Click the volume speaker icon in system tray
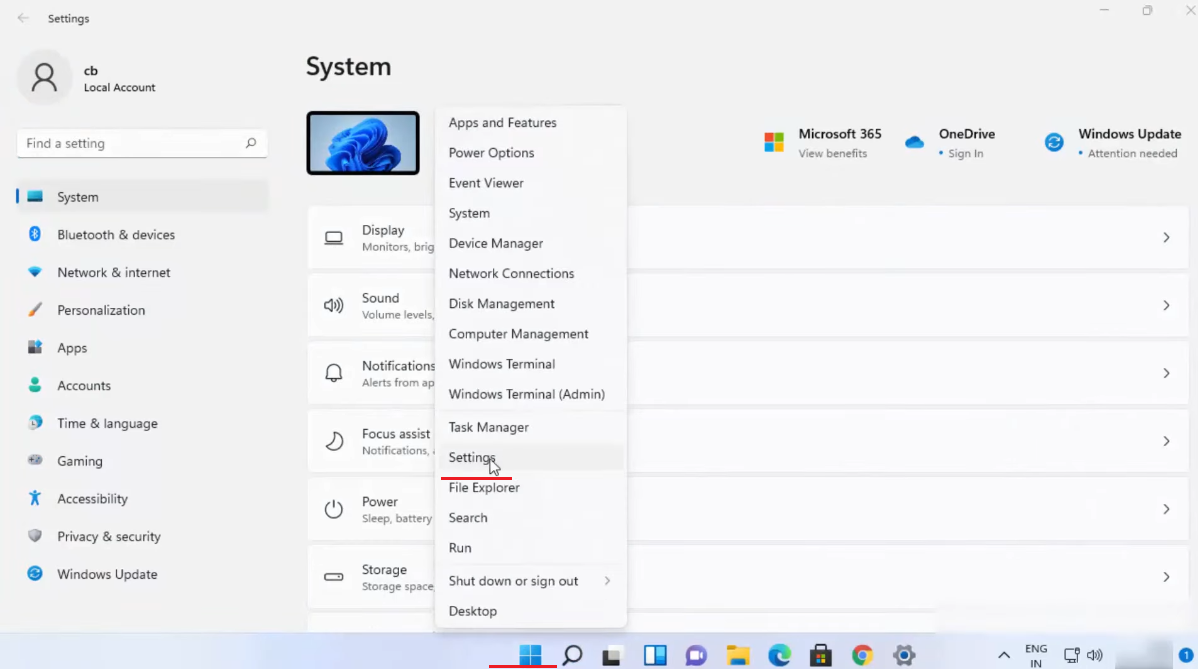 (x=1095, y=655)
